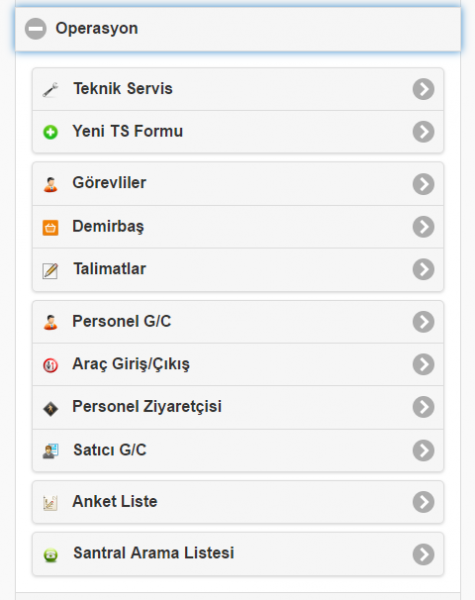Click the green phone icon for Santral Arama Listesi
This screenshot has height=600, width=475.
coord(50,555)
